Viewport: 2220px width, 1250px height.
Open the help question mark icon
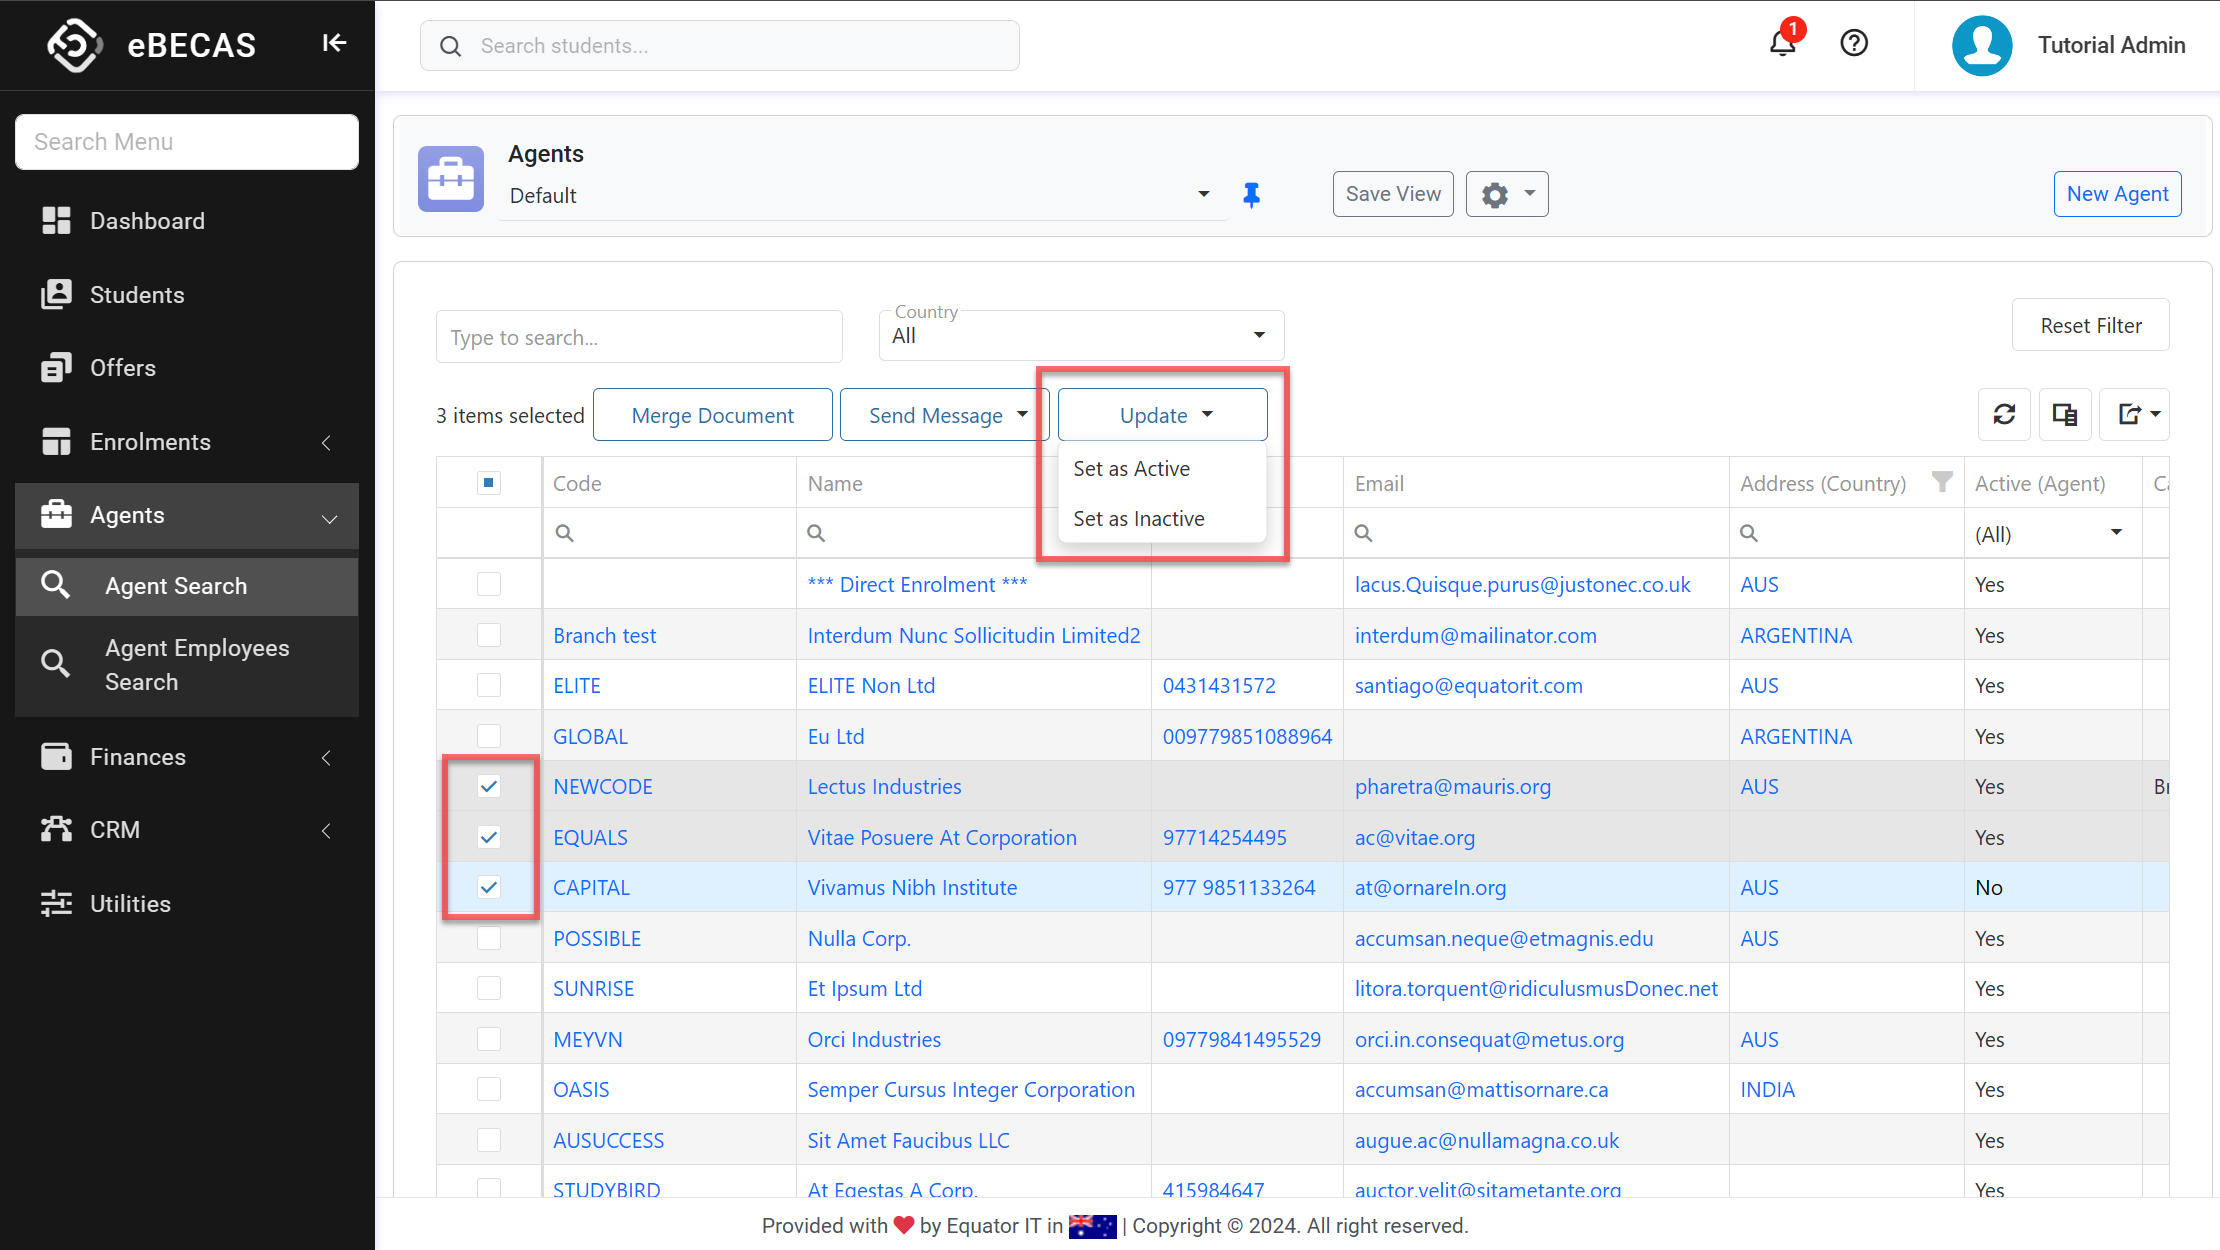tap(1854, 44)
